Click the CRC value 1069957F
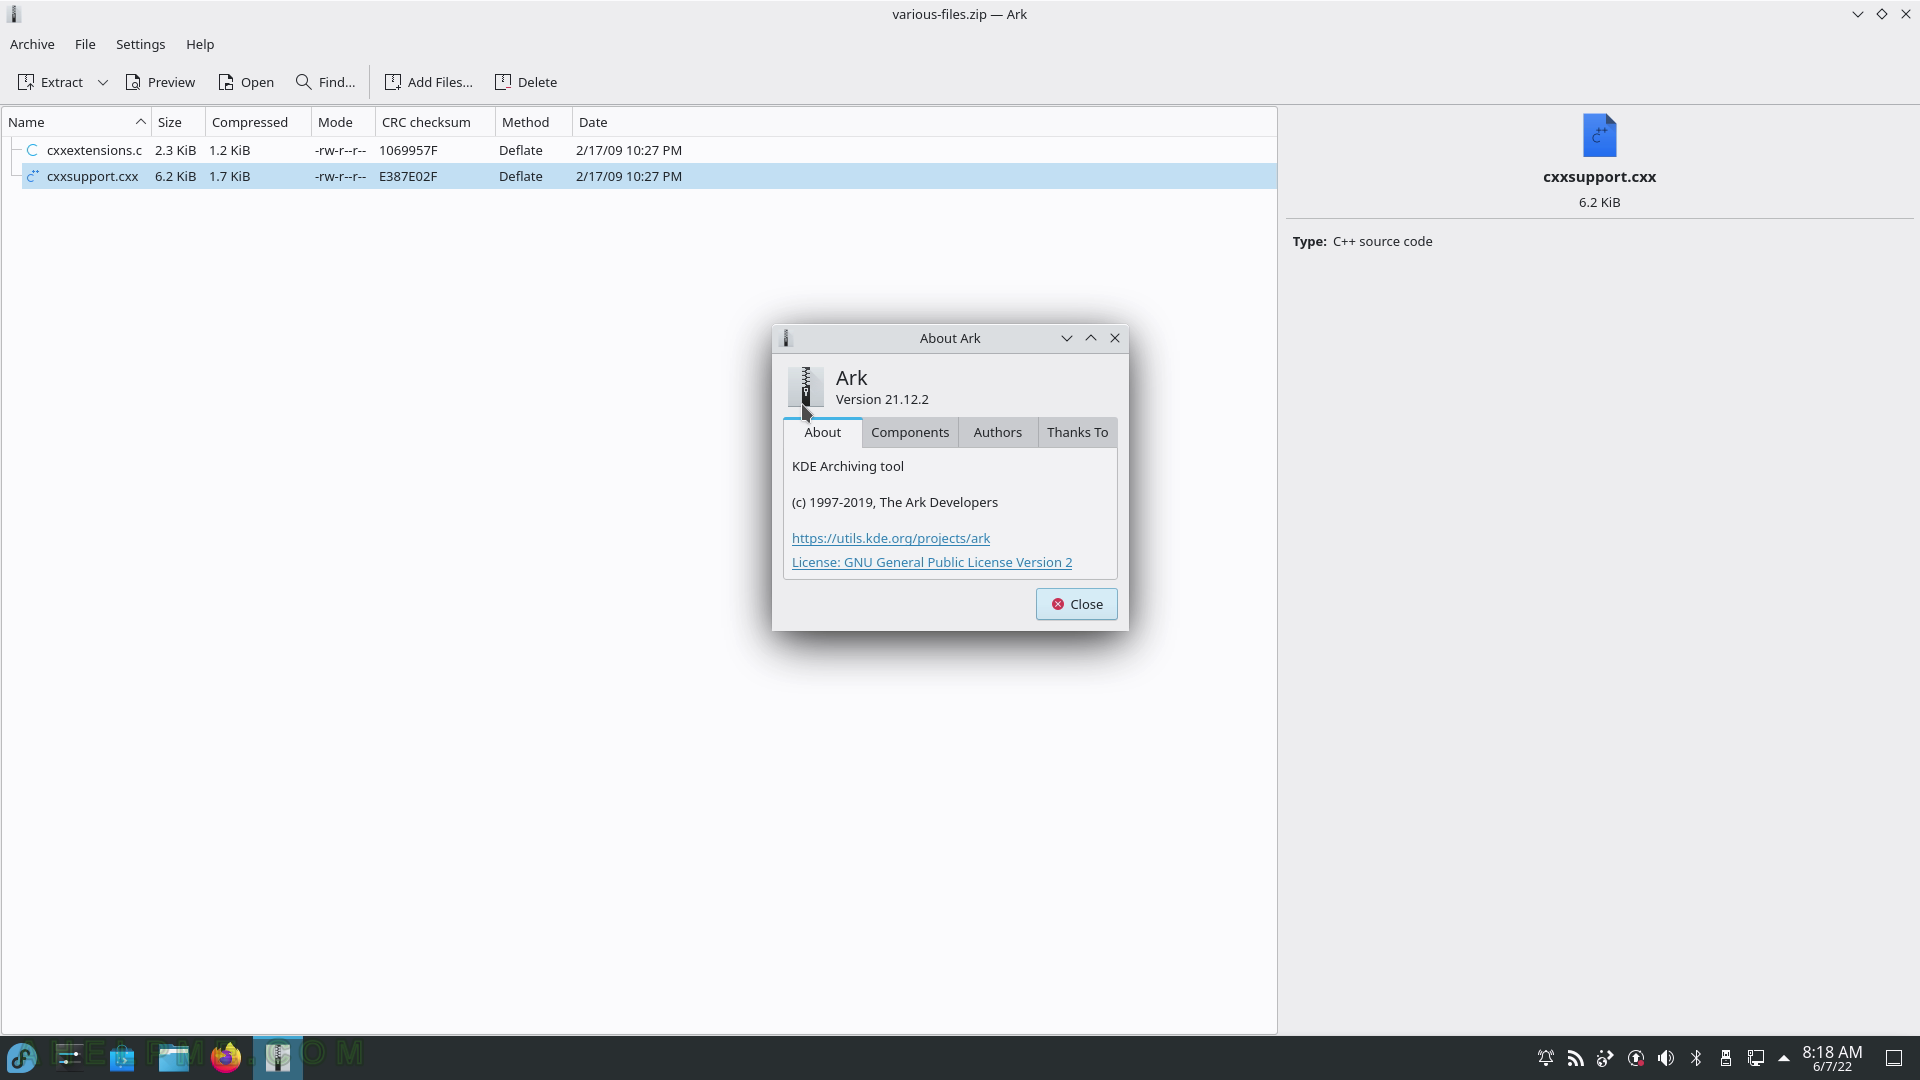The image size is (1920, 1080). (x=408, y=150)
